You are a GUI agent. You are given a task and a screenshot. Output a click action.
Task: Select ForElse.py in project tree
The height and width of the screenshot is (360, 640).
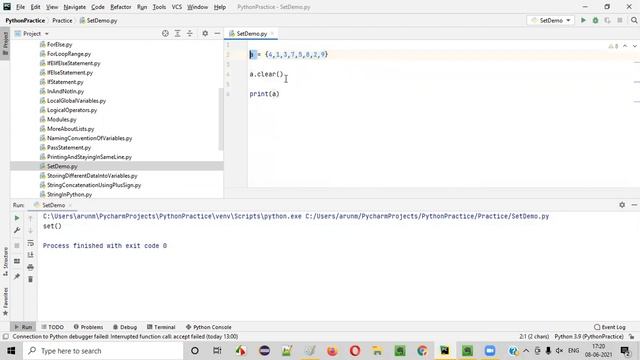[x=60, y=44]
